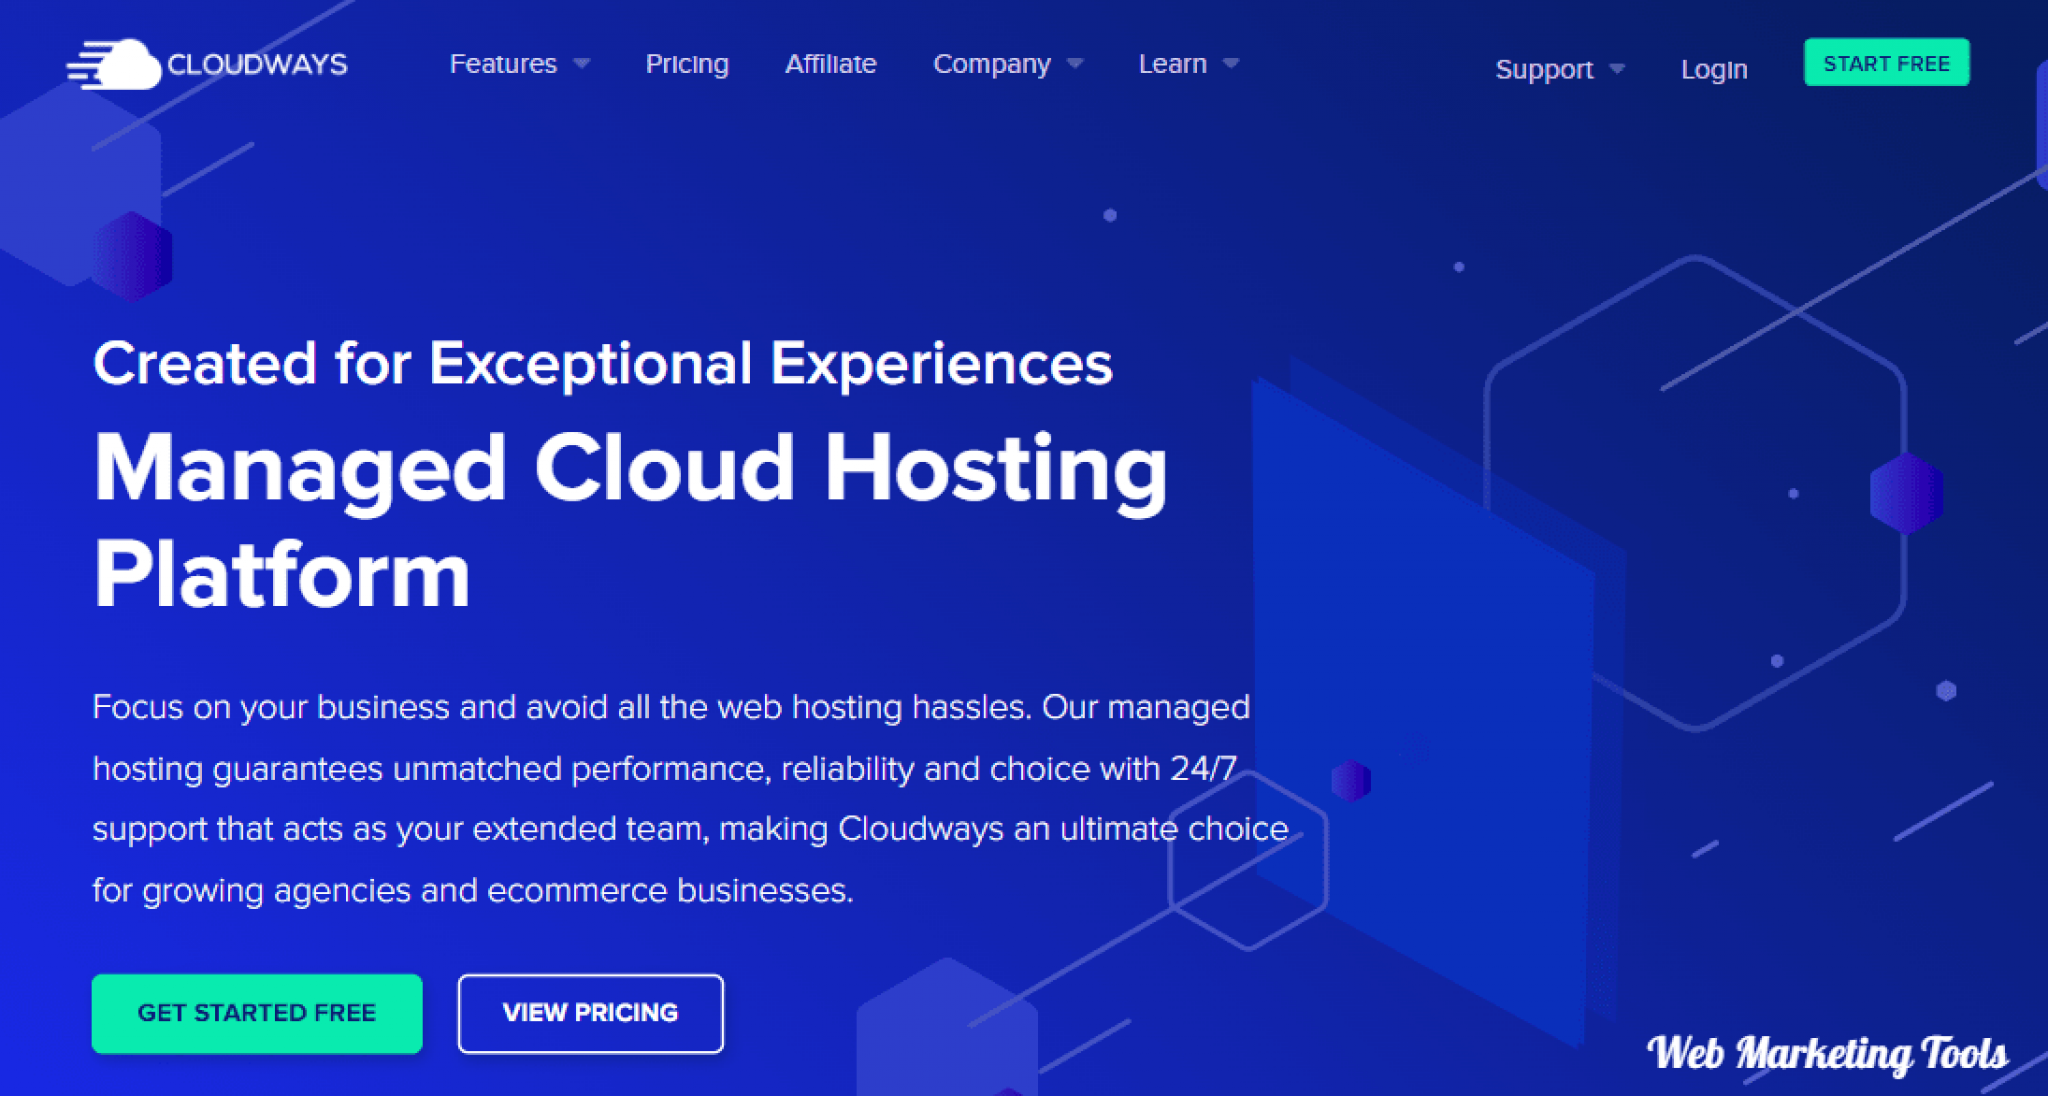Click the arrow beside Company

pos(1077,63)
